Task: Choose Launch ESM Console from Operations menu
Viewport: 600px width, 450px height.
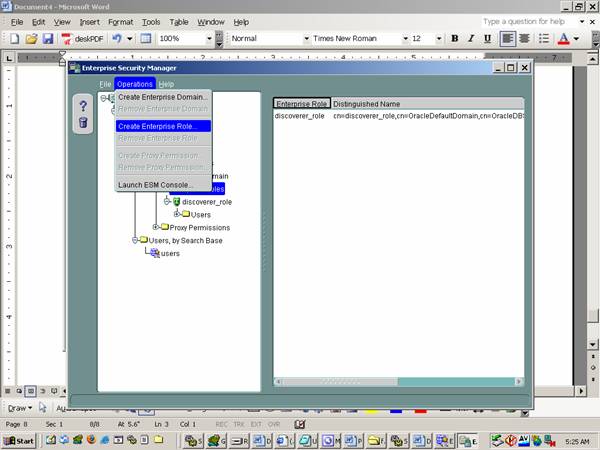Action: tap(155, 185)
